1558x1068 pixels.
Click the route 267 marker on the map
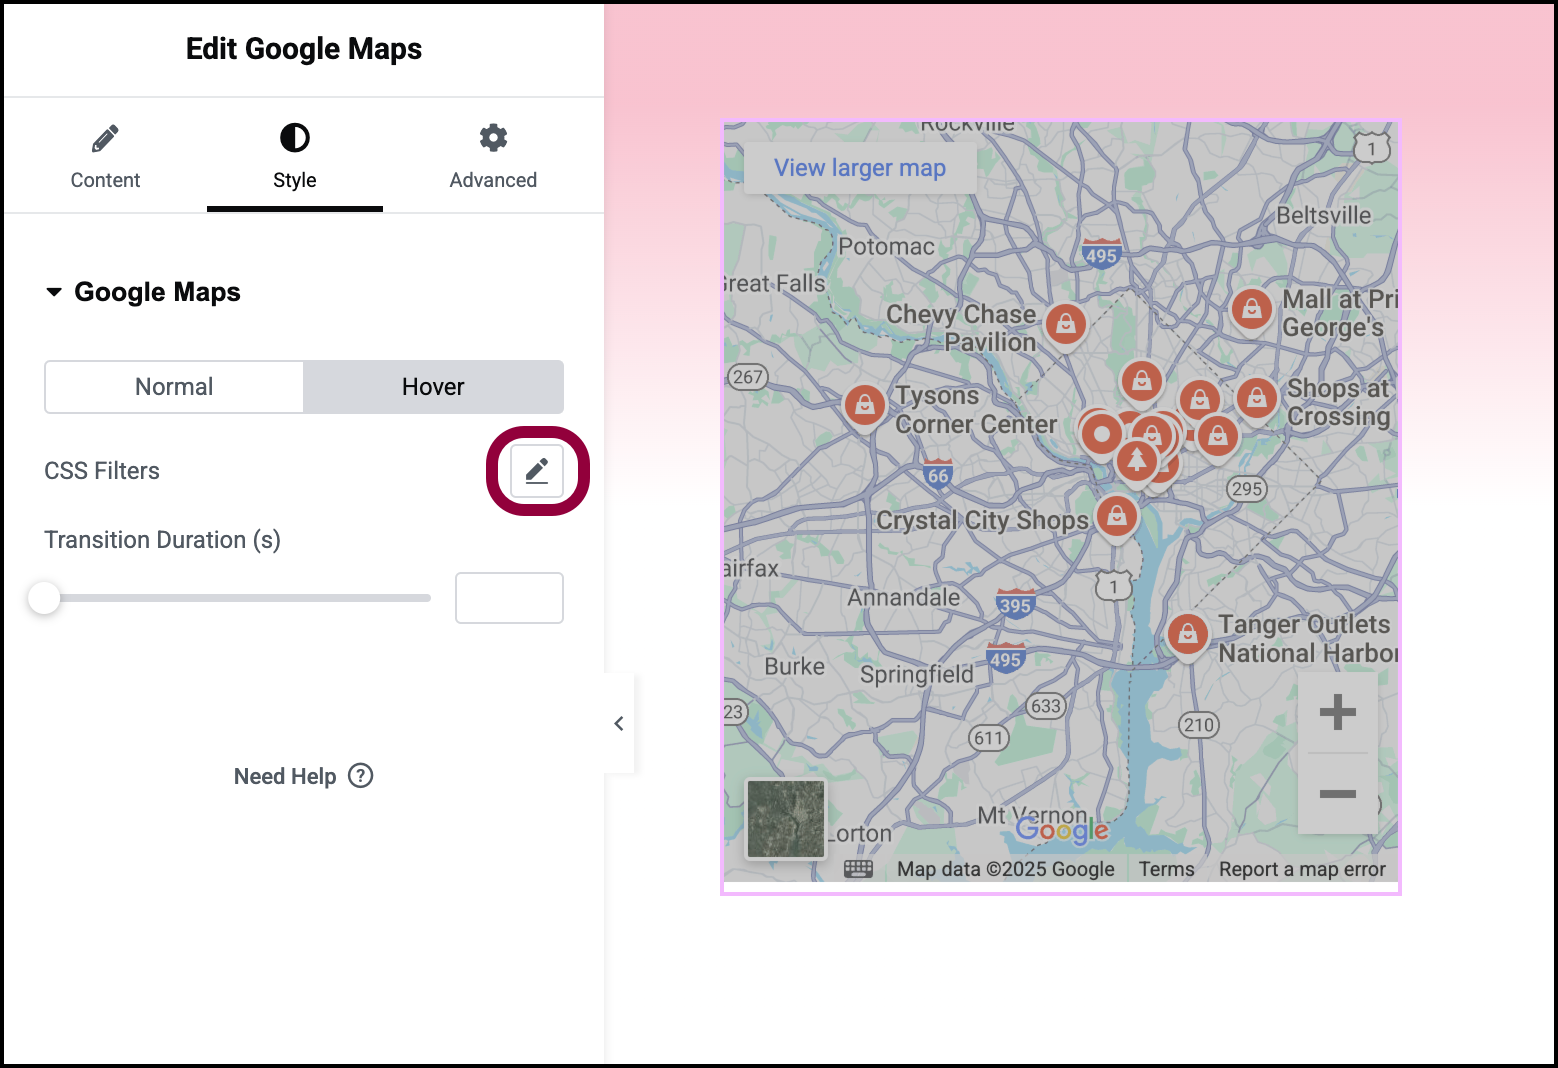748,377
